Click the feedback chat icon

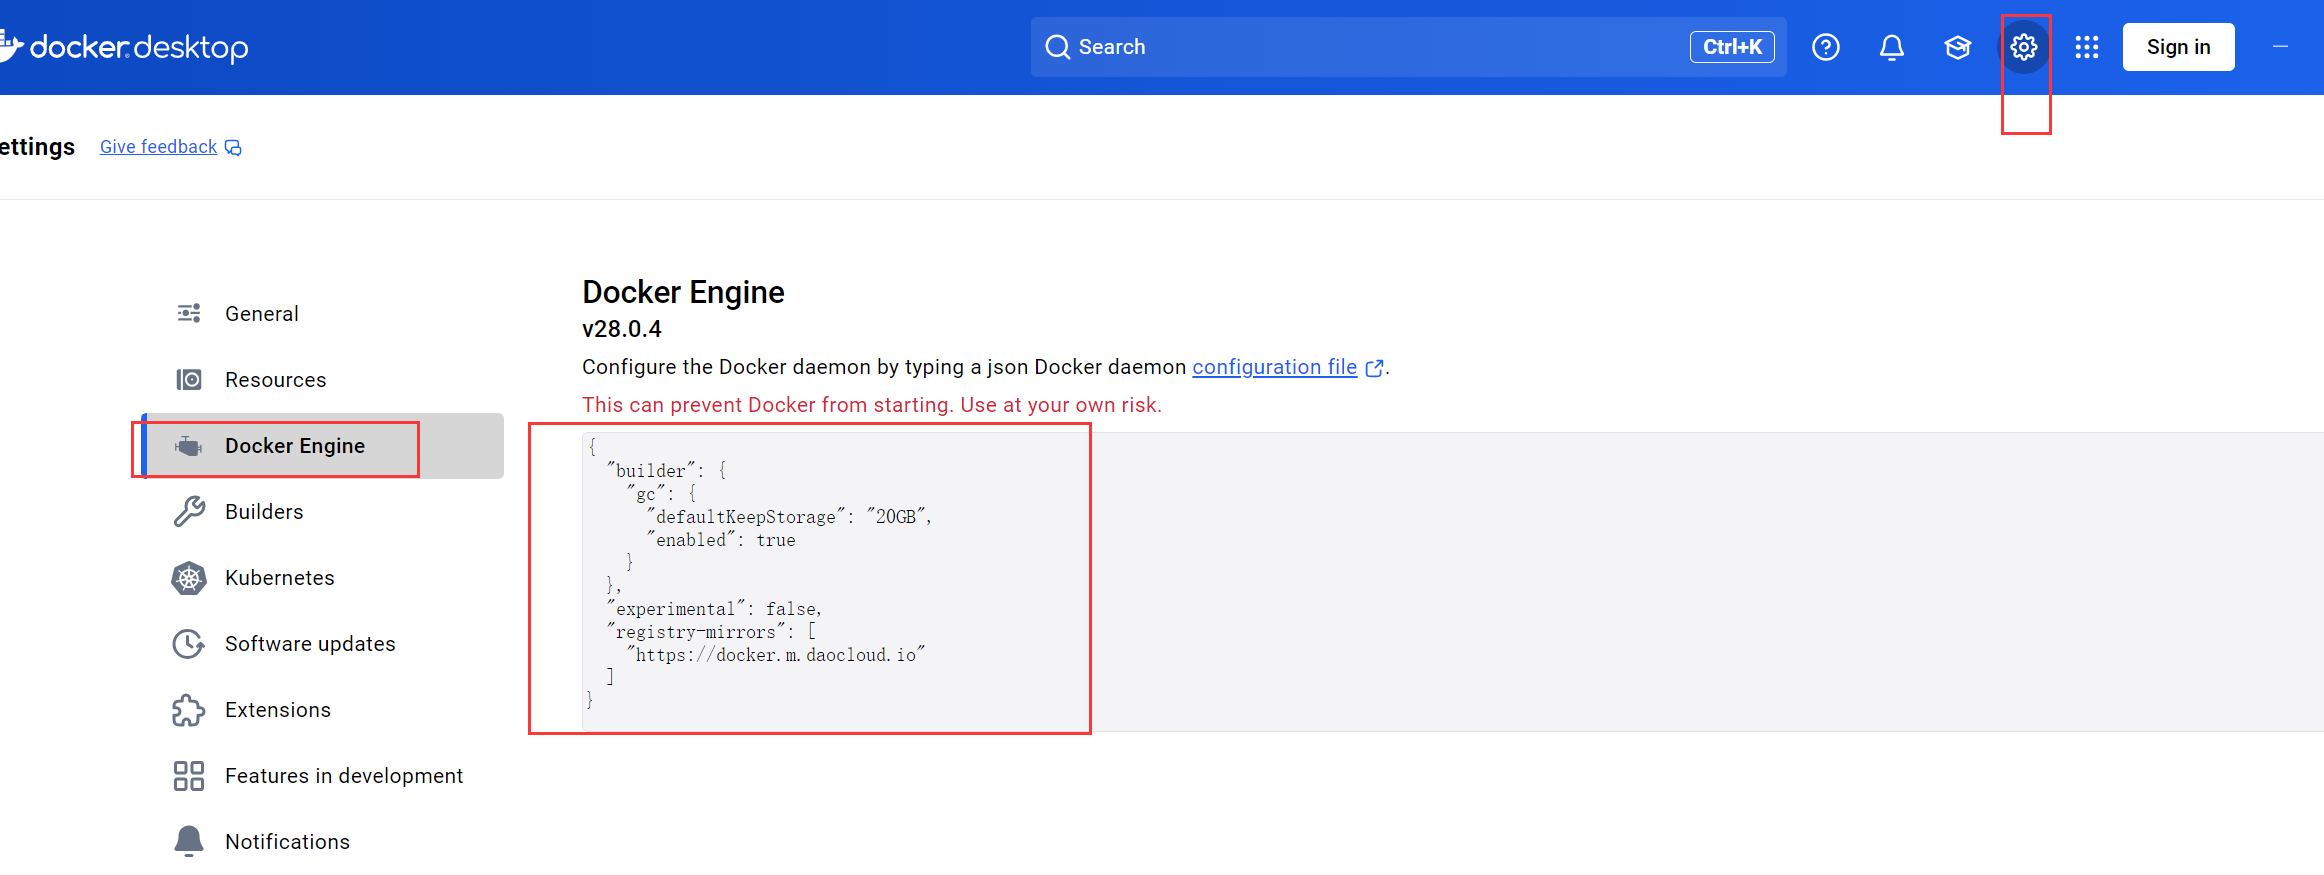pyautogui.click(x=233, y=148)
